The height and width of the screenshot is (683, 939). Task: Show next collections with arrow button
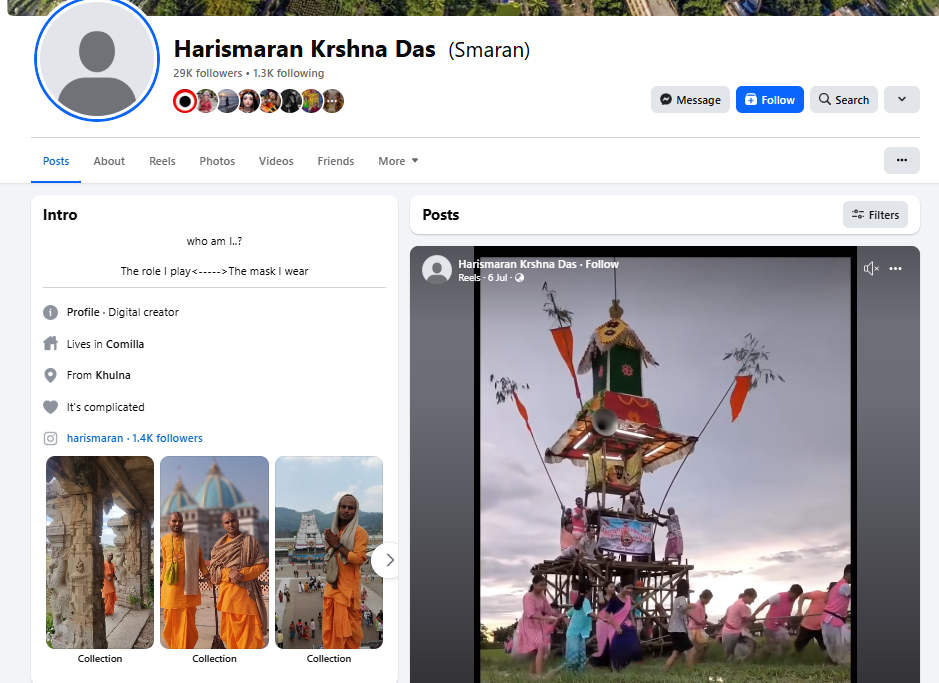coord(389,560)
